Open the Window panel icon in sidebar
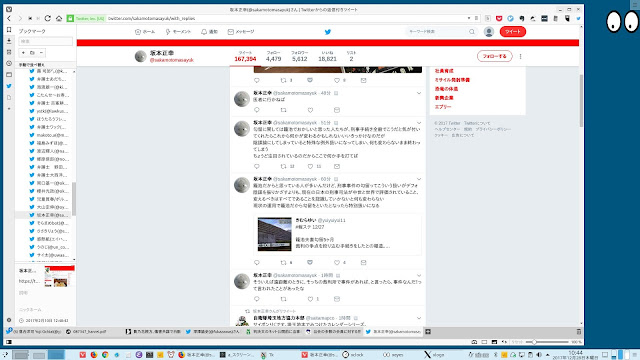The image size is (640, 360). [9, 75]
